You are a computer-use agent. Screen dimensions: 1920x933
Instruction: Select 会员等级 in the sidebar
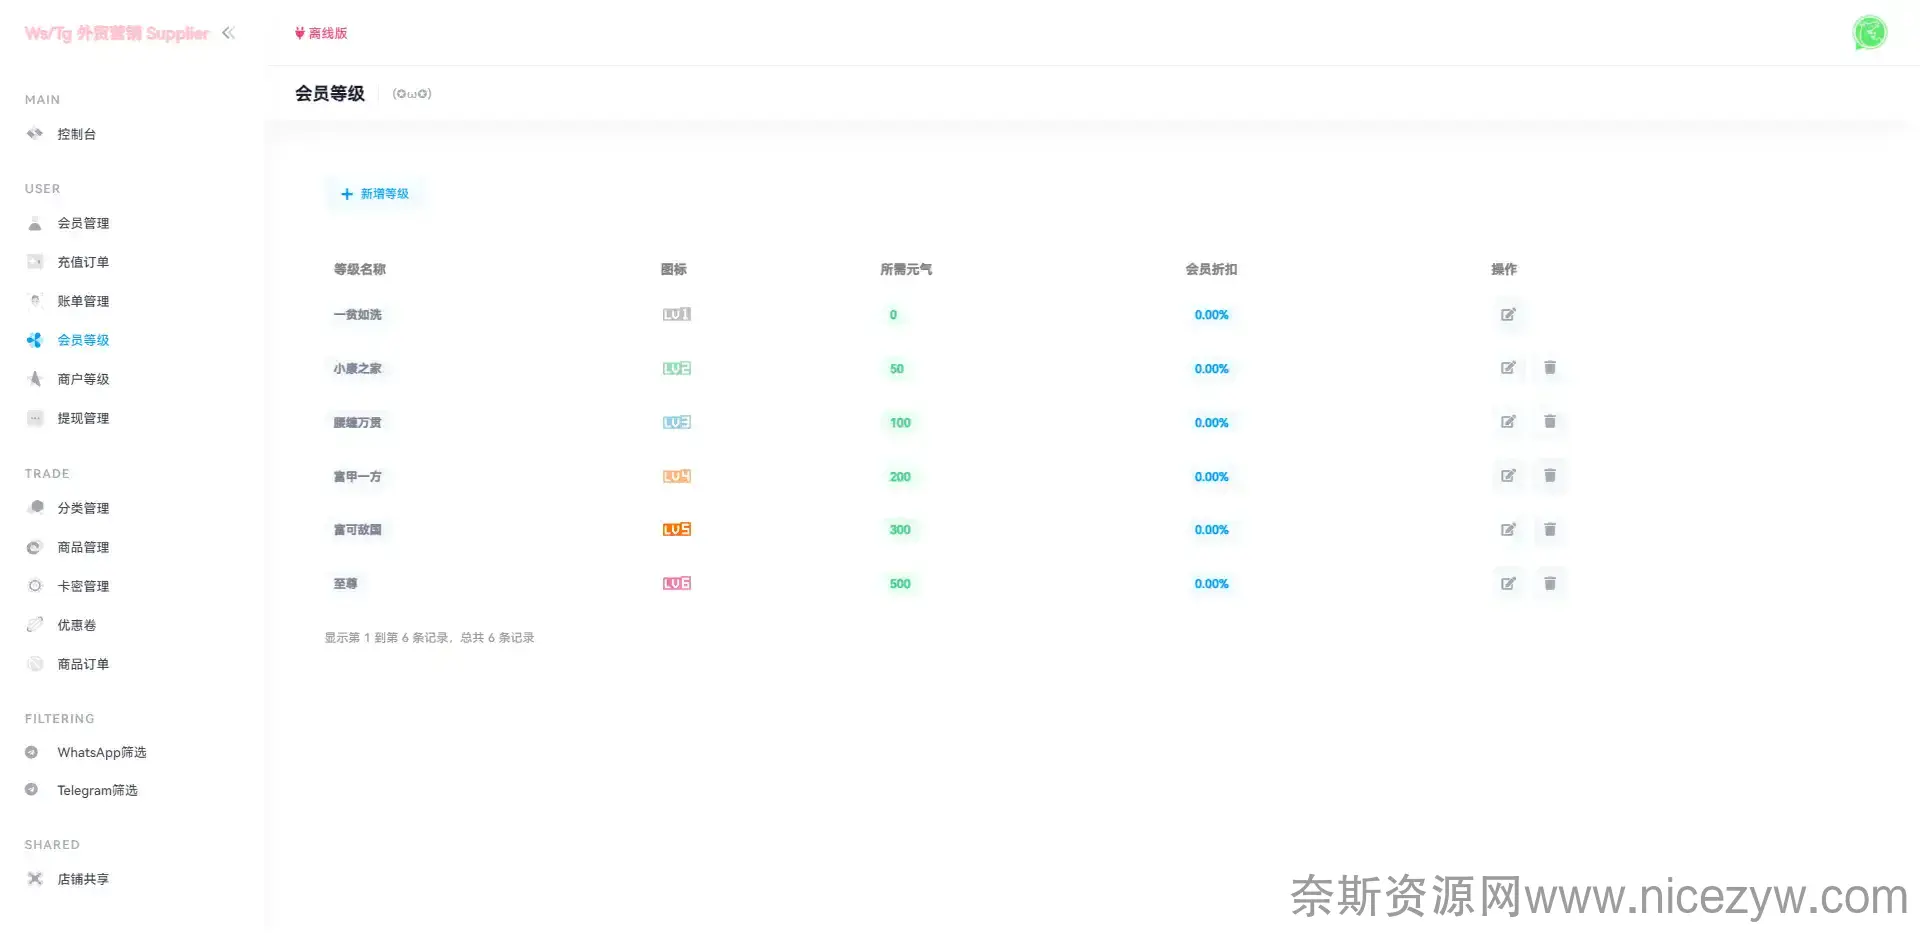coord(83,340)
